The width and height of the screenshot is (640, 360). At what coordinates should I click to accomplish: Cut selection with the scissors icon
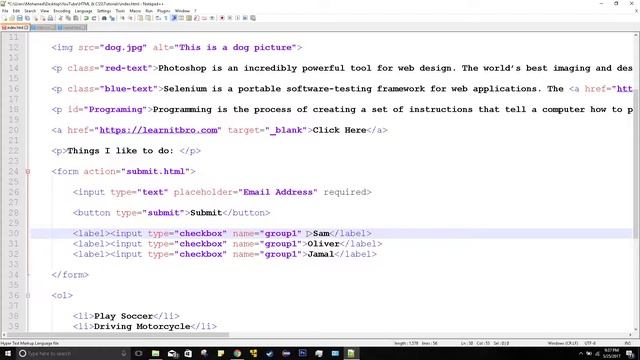click(60, 18)
